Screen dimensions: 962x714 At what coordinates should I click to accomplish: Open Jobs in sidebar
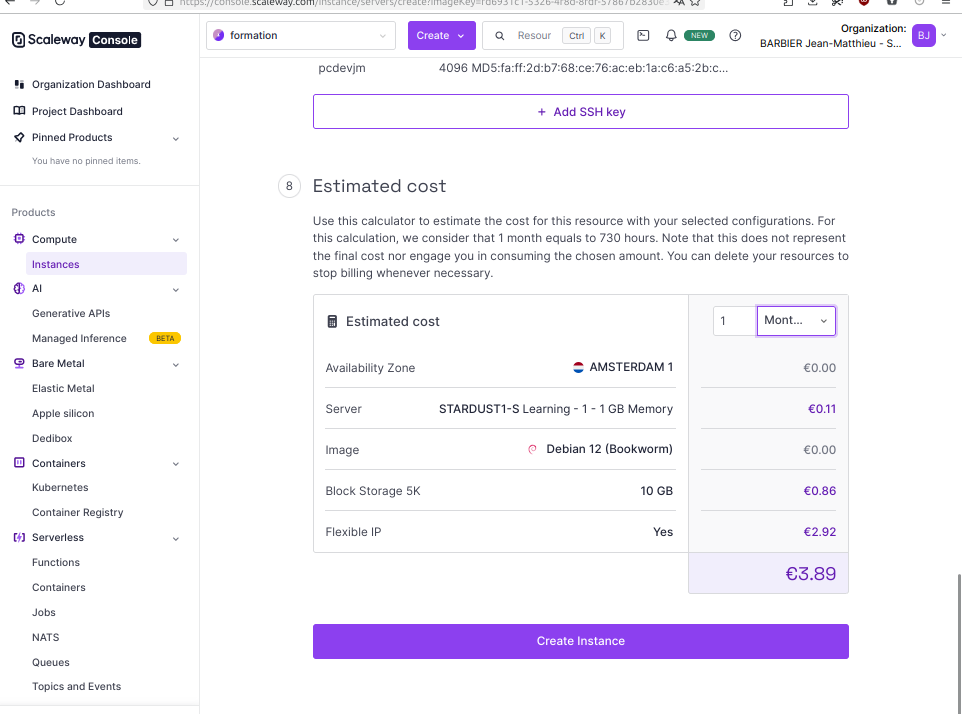coord(44,612)
